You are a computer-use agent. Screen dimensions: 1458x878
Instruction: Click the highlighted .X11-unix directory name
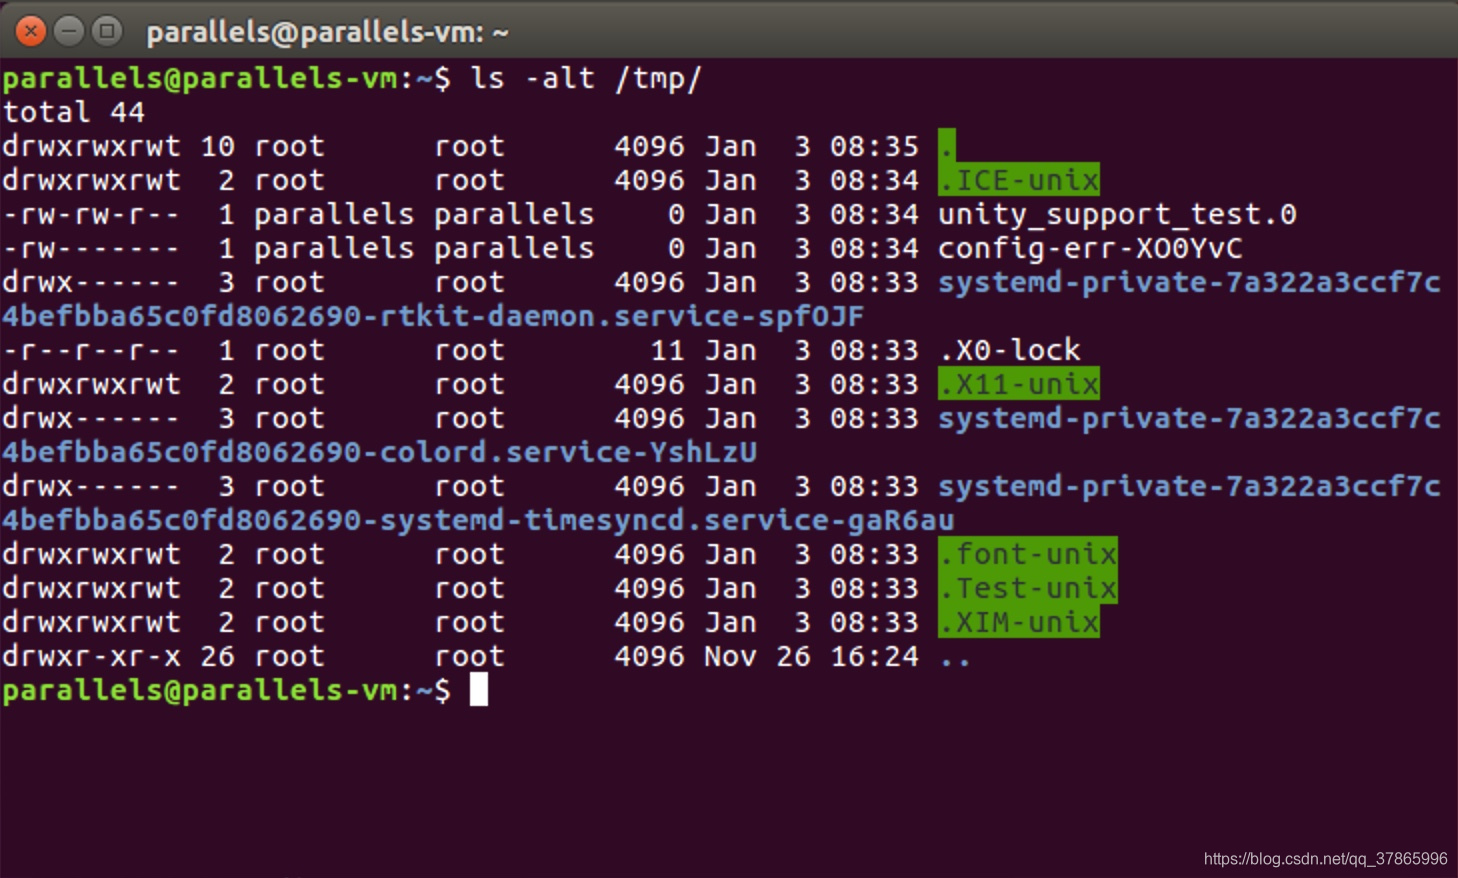click(x=1019, y=384)
